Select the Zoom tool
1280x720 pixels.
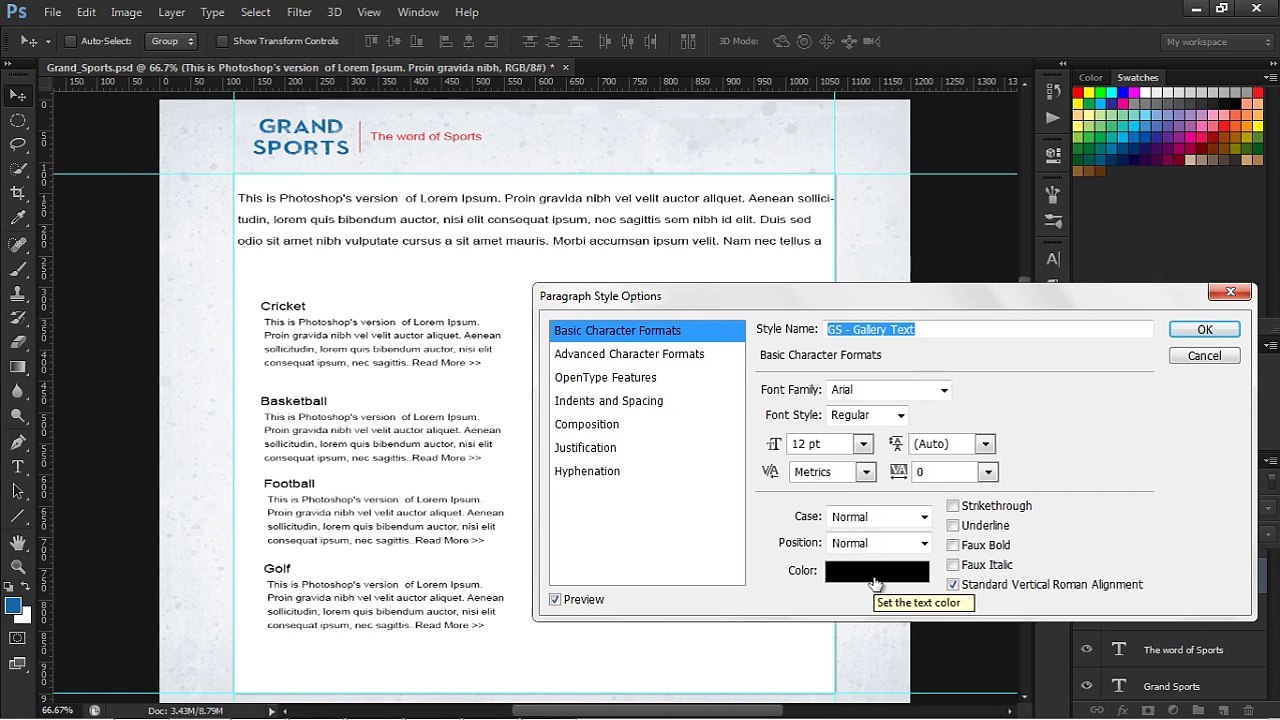pos(18,567)
